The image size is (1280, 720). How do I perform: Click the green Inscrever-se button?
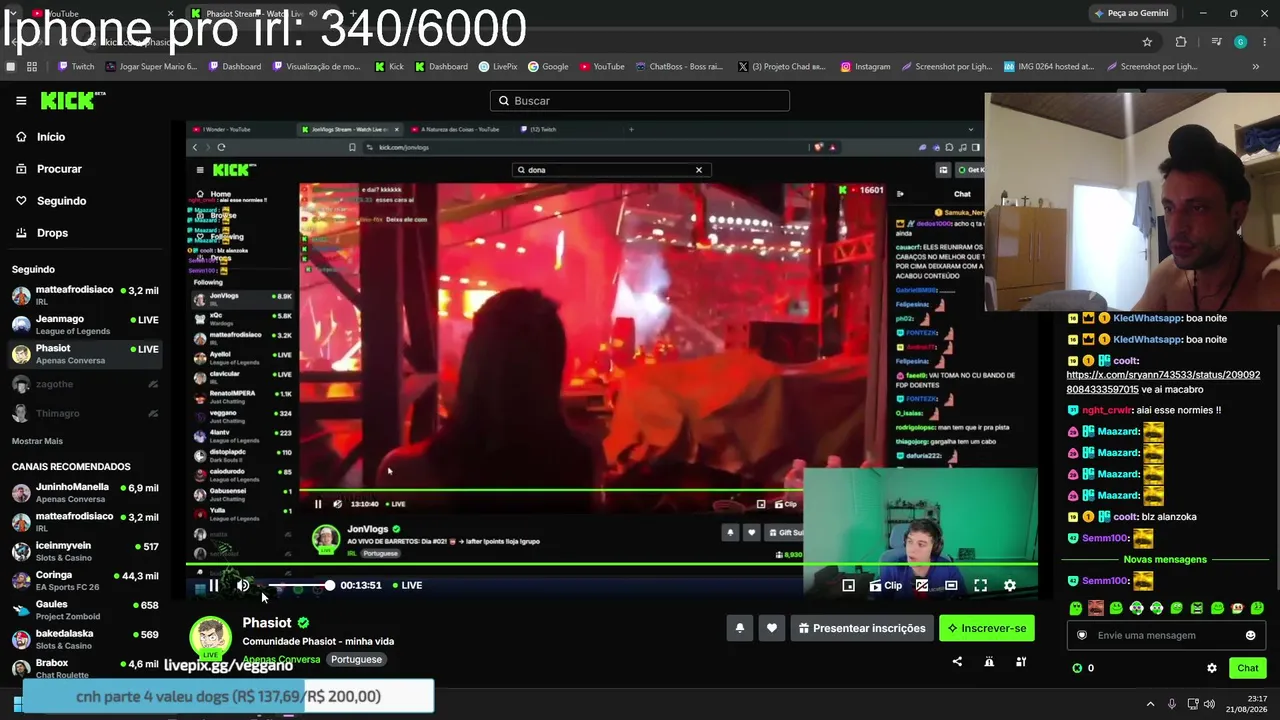[987, 628]
